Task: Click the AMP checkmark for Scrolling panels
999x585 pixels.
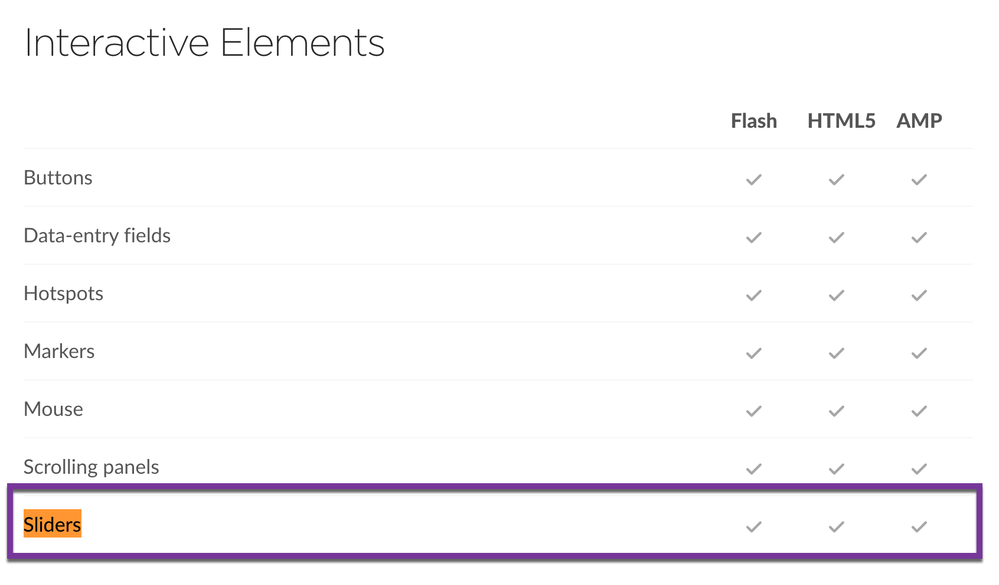Action: click(x=919, y=468)
